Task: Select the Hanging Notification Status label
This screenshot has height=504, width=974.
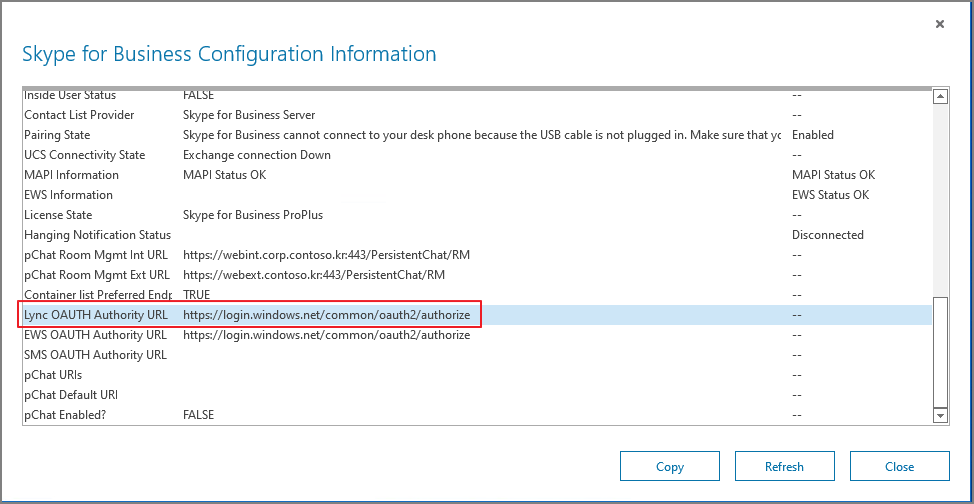Action: click(x=98, y=234)
